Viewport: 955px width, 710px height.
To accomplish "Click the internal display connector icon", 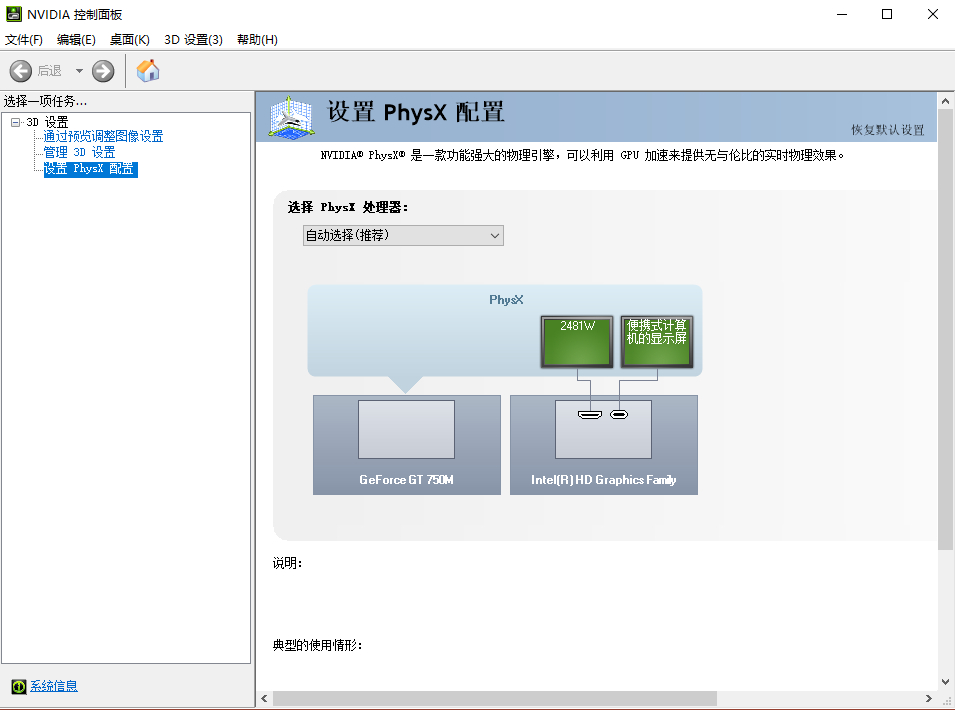I will point(619,415).
